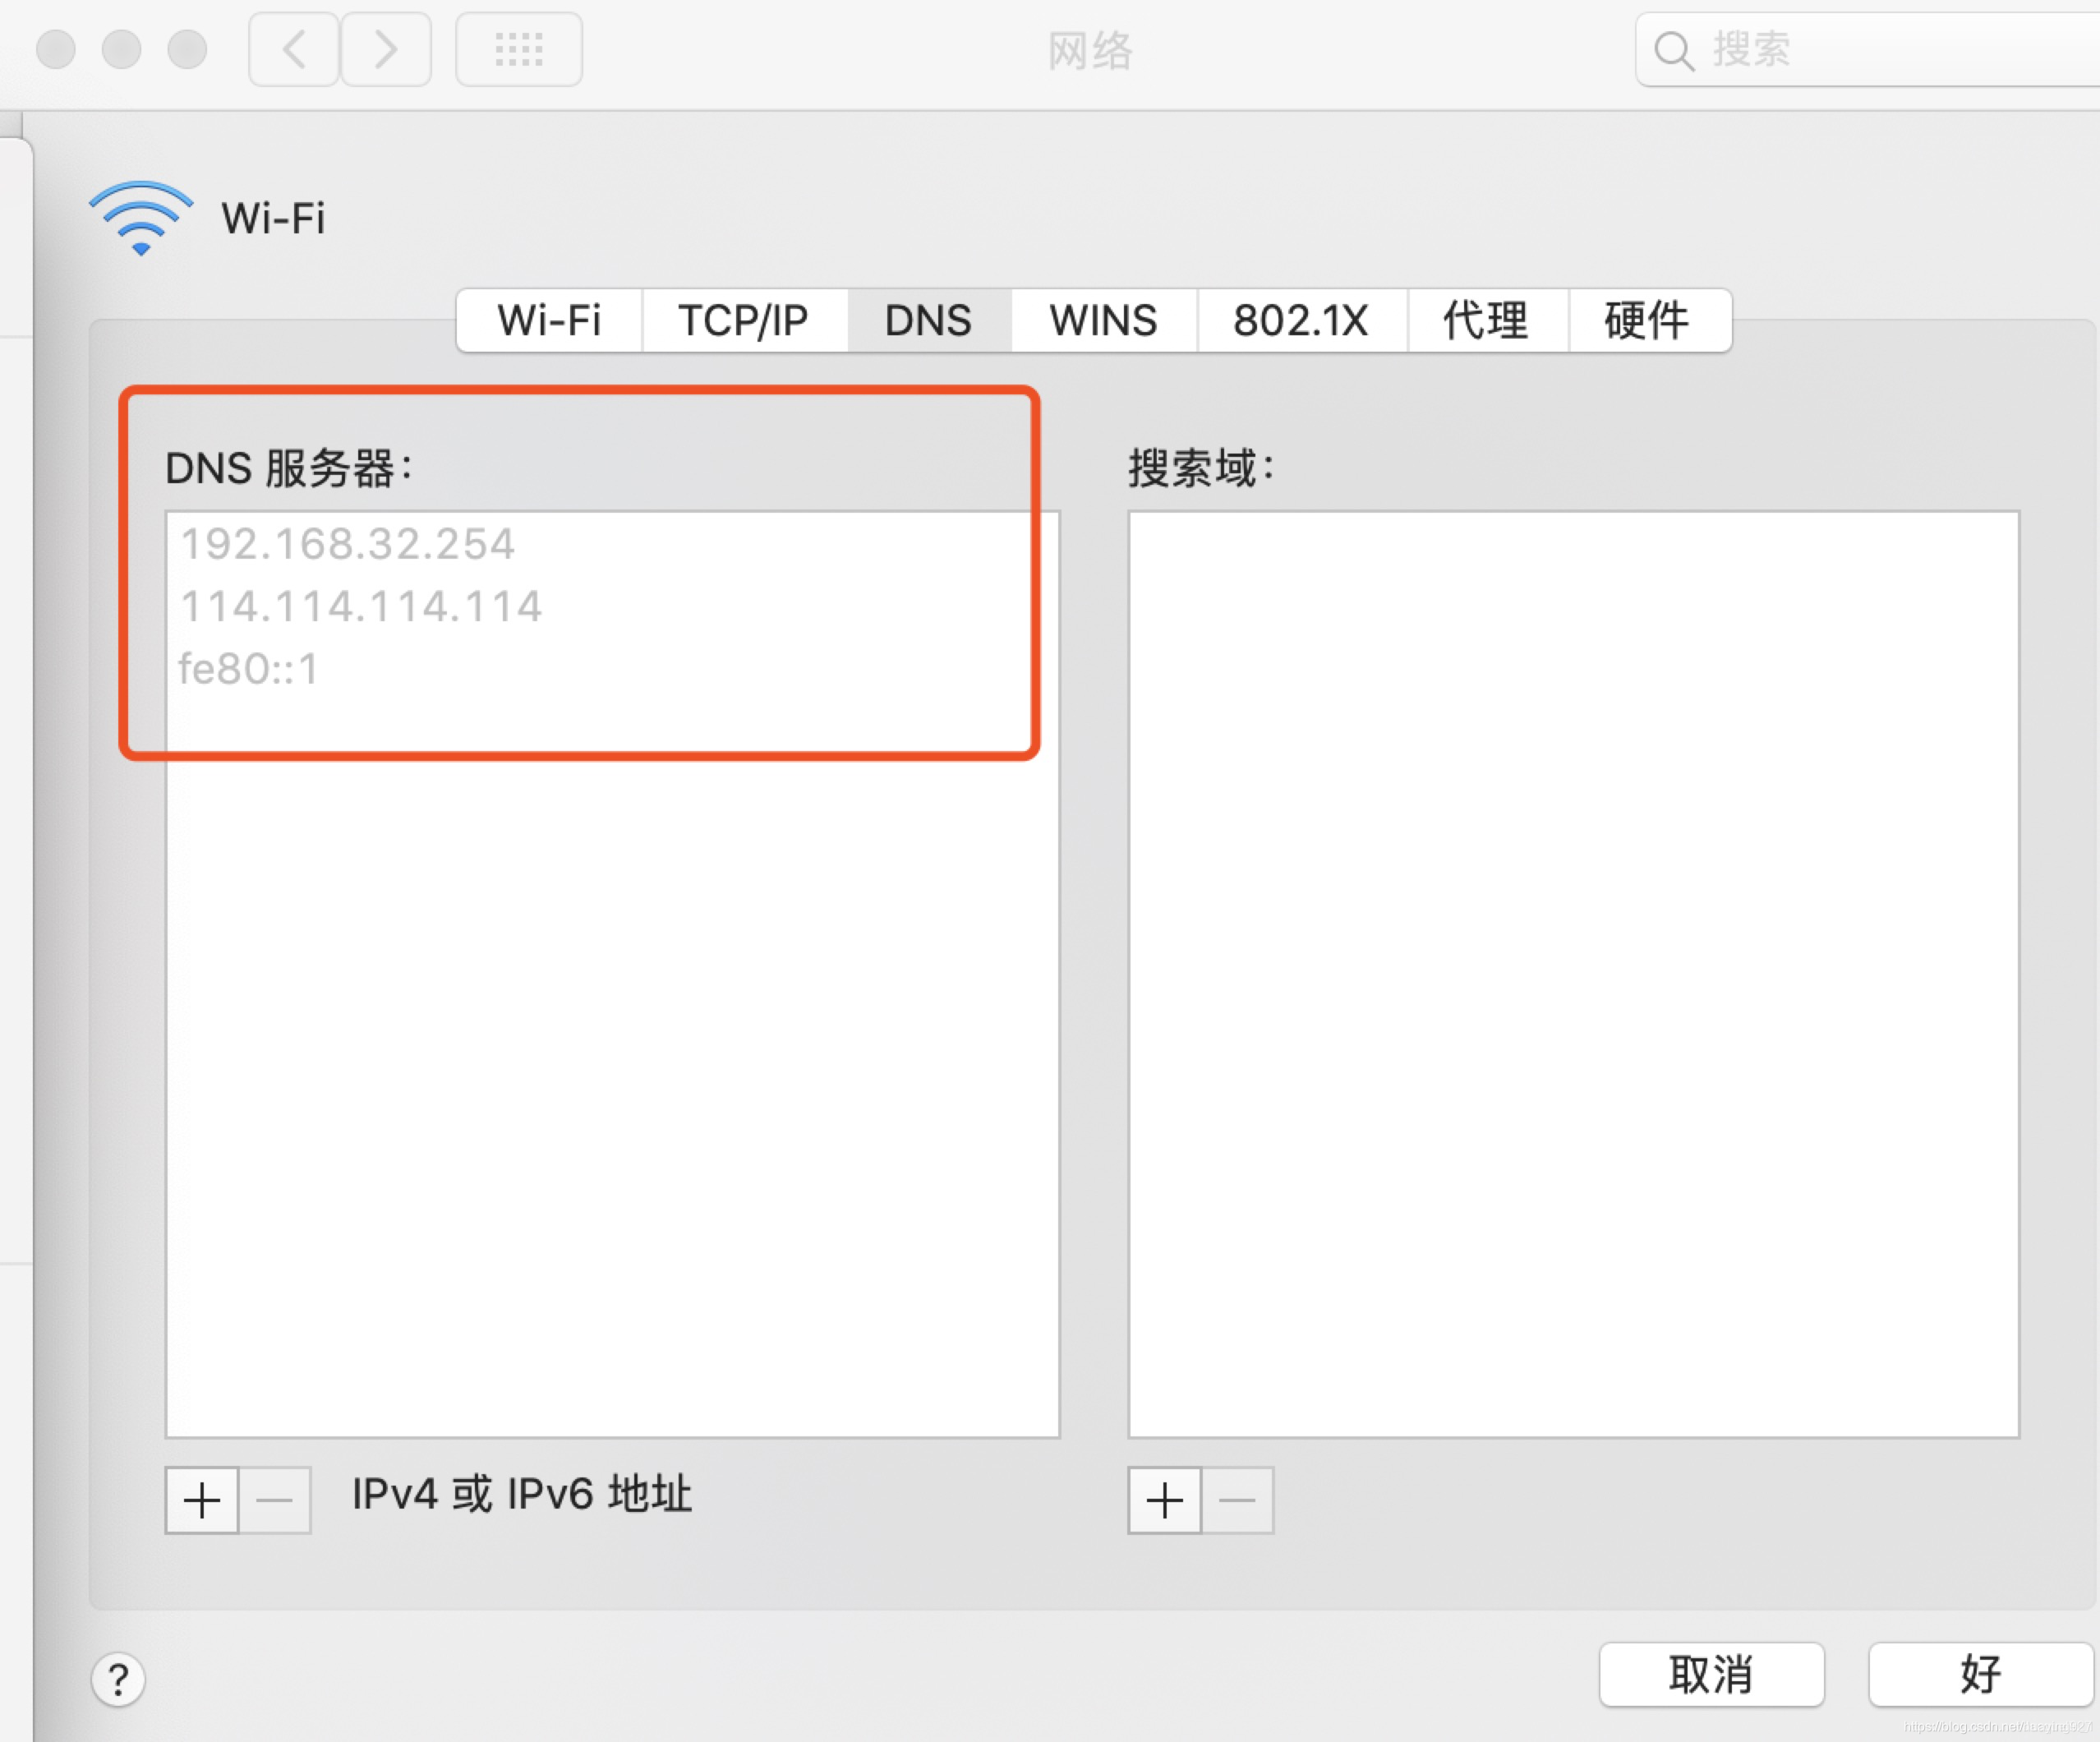The width and height of the screenshot is (2100, 1742).
Task: Open the 802.1X tab
Action: click(x=1300, y=321)
